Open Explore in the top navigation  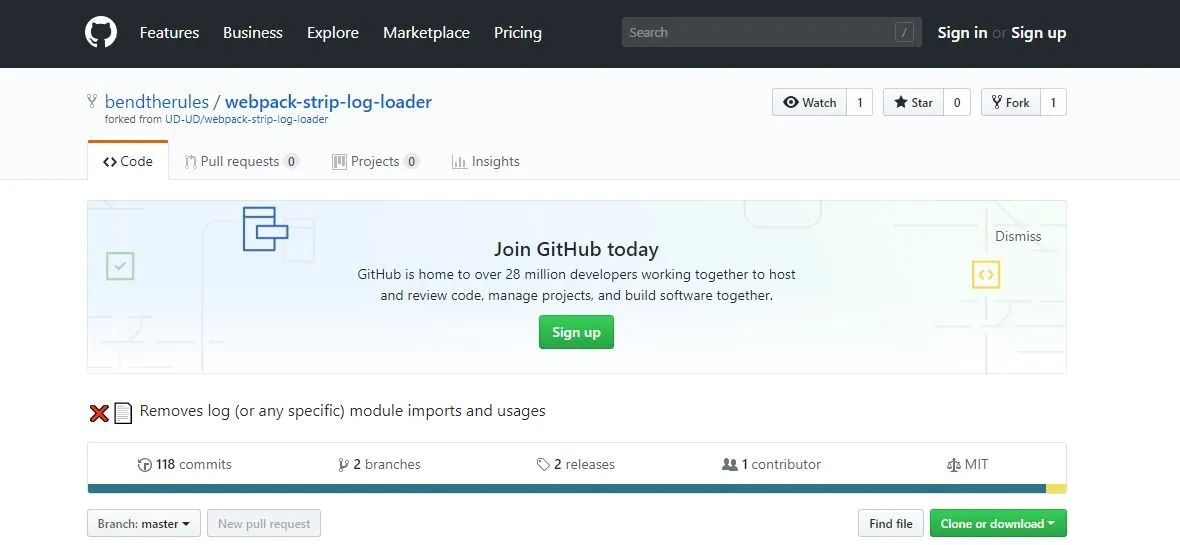tap(333, 32)
